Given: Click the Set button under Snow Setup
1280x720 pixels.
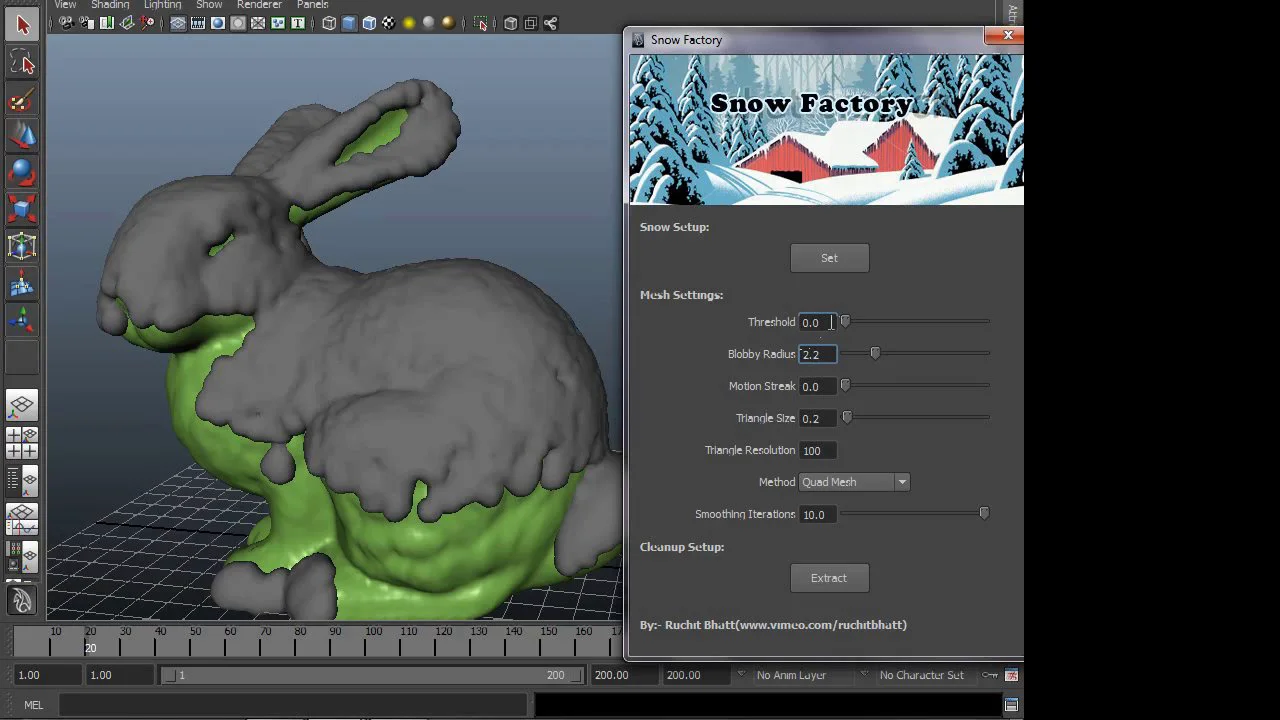Looking at the screenshot, I should point(829,258).
